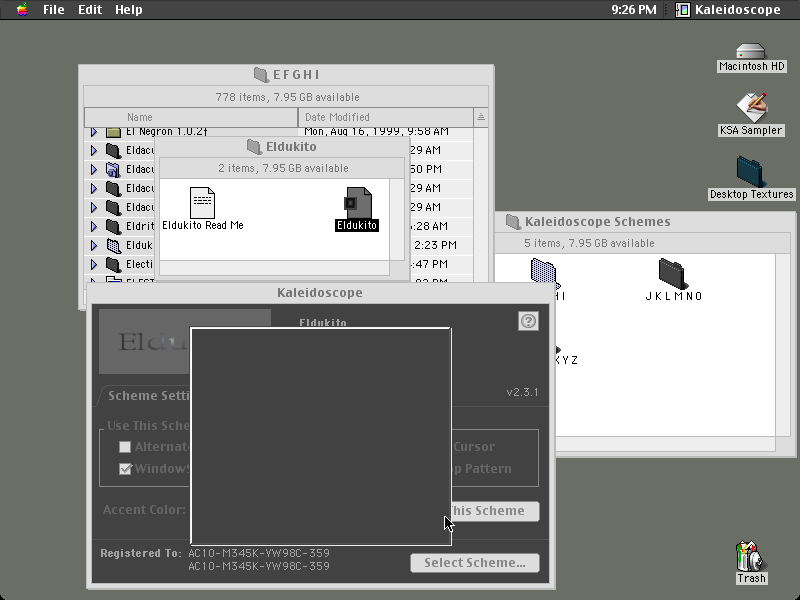Expand the Electi folder row

tap(94, 264)
